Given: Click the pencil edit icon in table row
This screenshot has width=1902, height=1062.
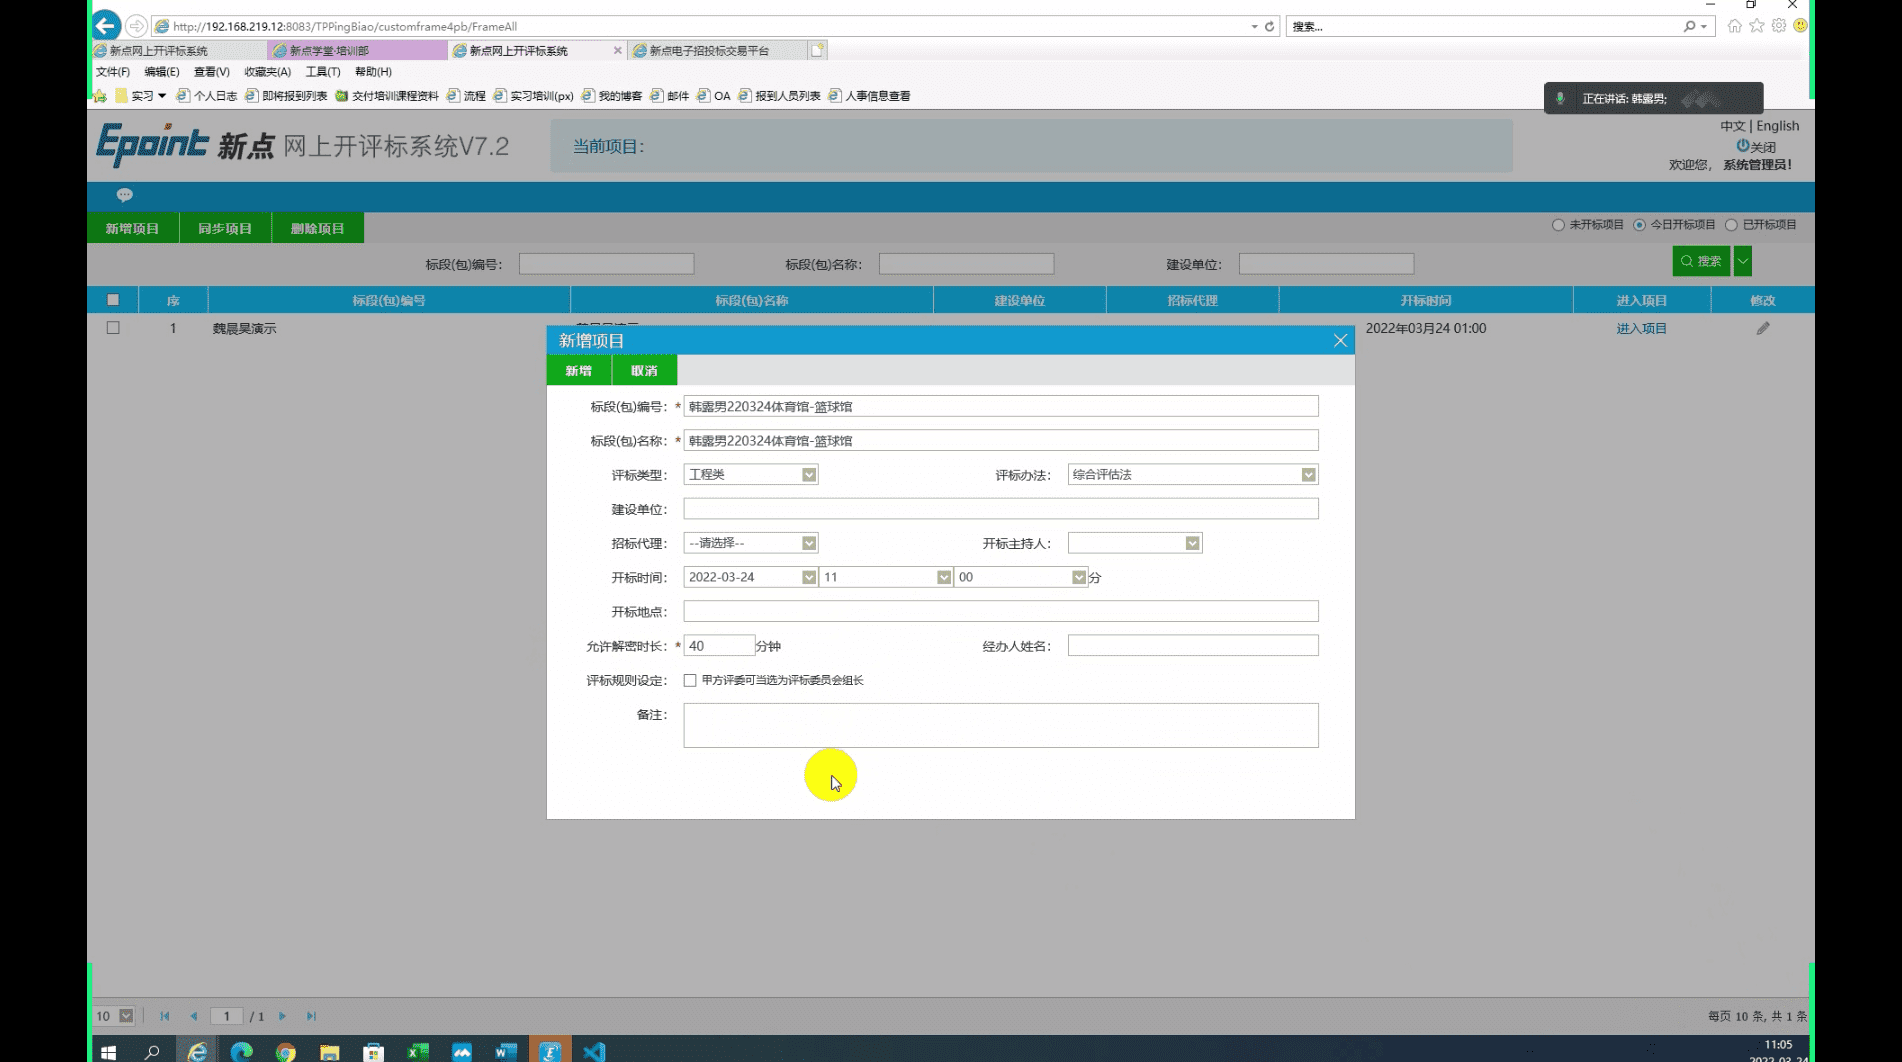Looking at the screenshot, I should click(x=1762, y=328).
